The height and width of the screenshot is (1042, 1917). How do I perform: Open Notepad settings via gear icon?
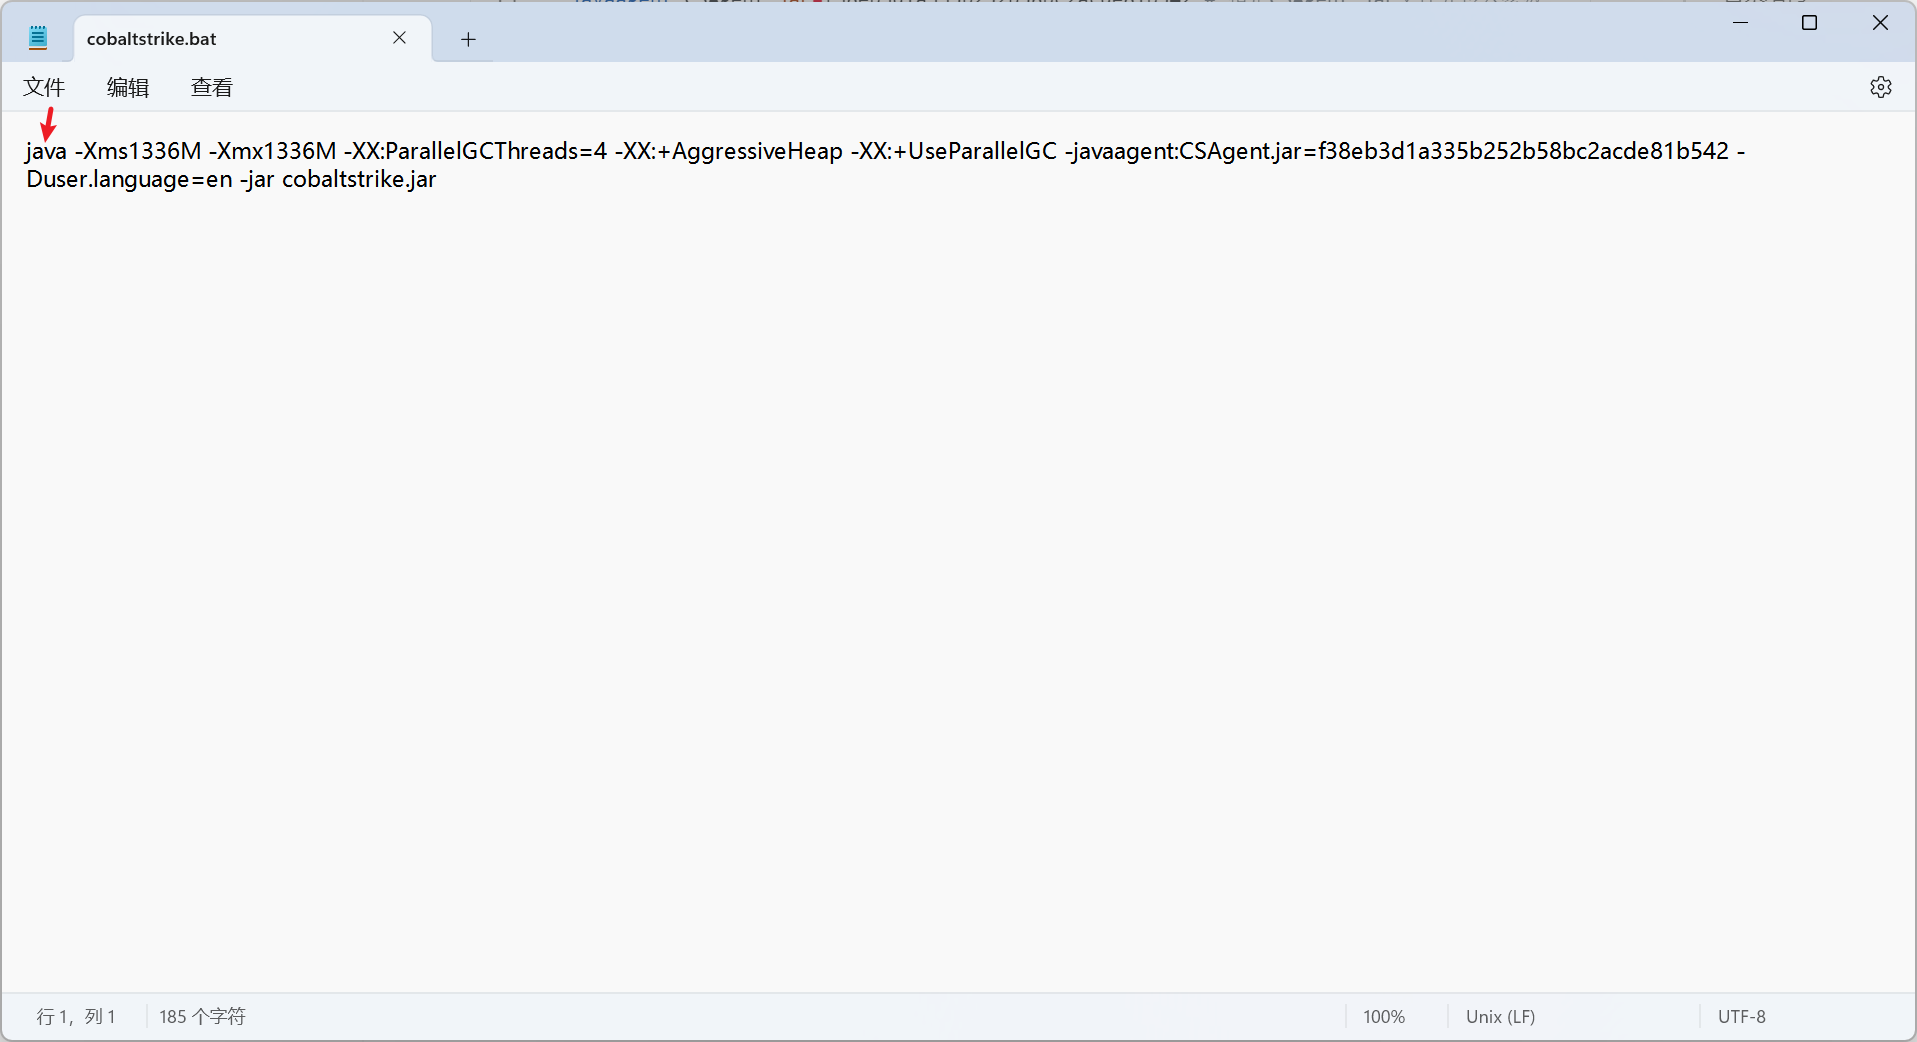click(1880, 87)
